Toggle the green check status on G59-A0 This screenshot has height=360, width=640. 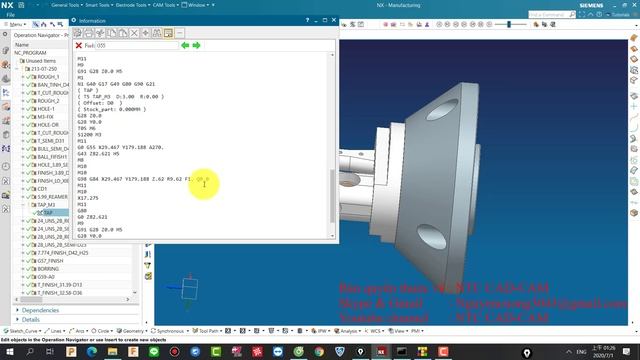click(x=29, y=277)
